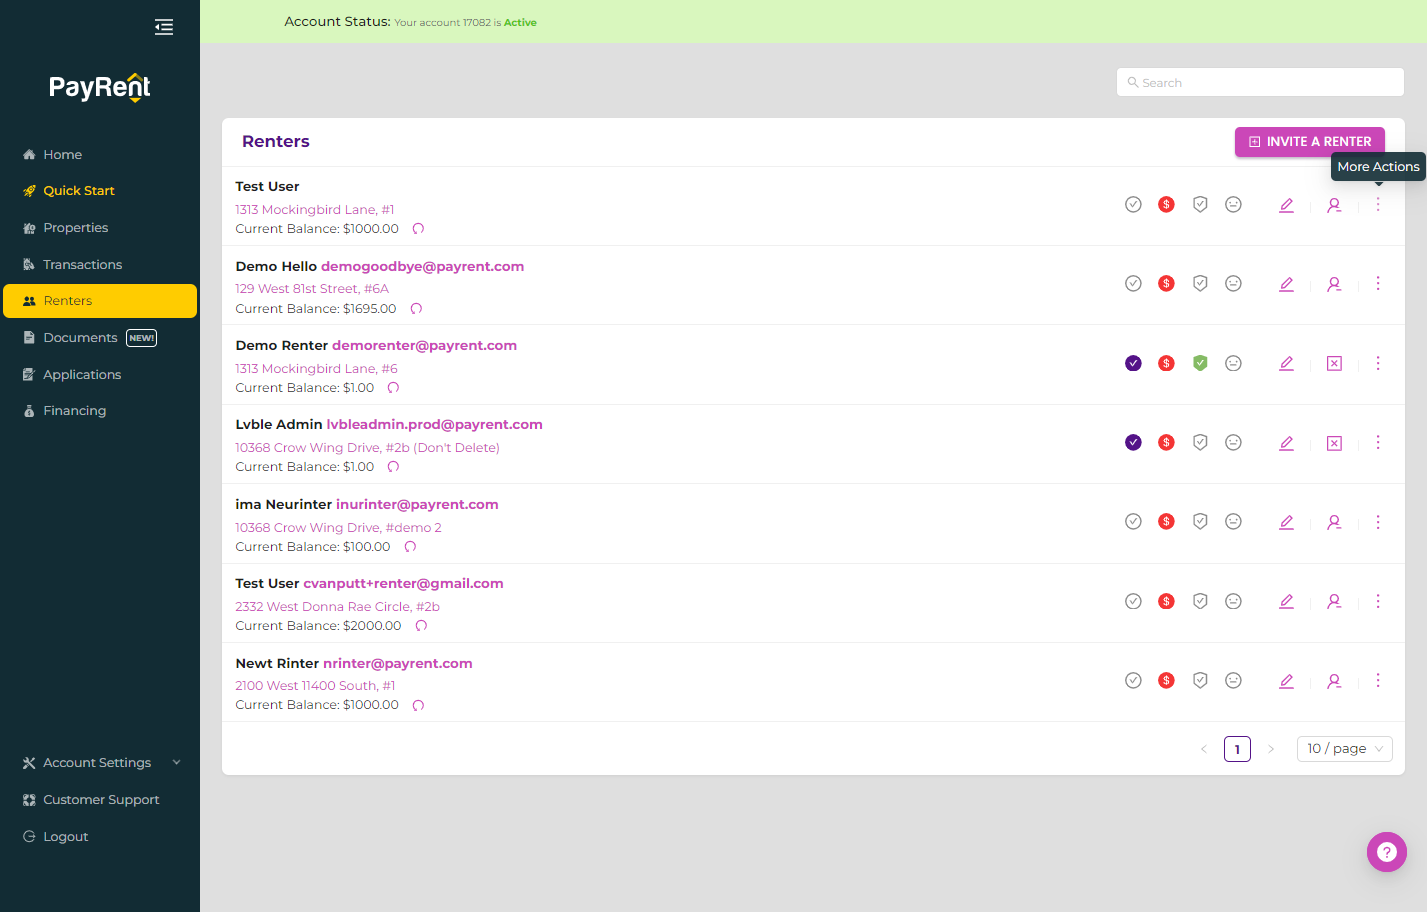The height and width of the screenshot is (912, 1427).
Task: Click the Search field
Action: click(x=1260, y=83)
